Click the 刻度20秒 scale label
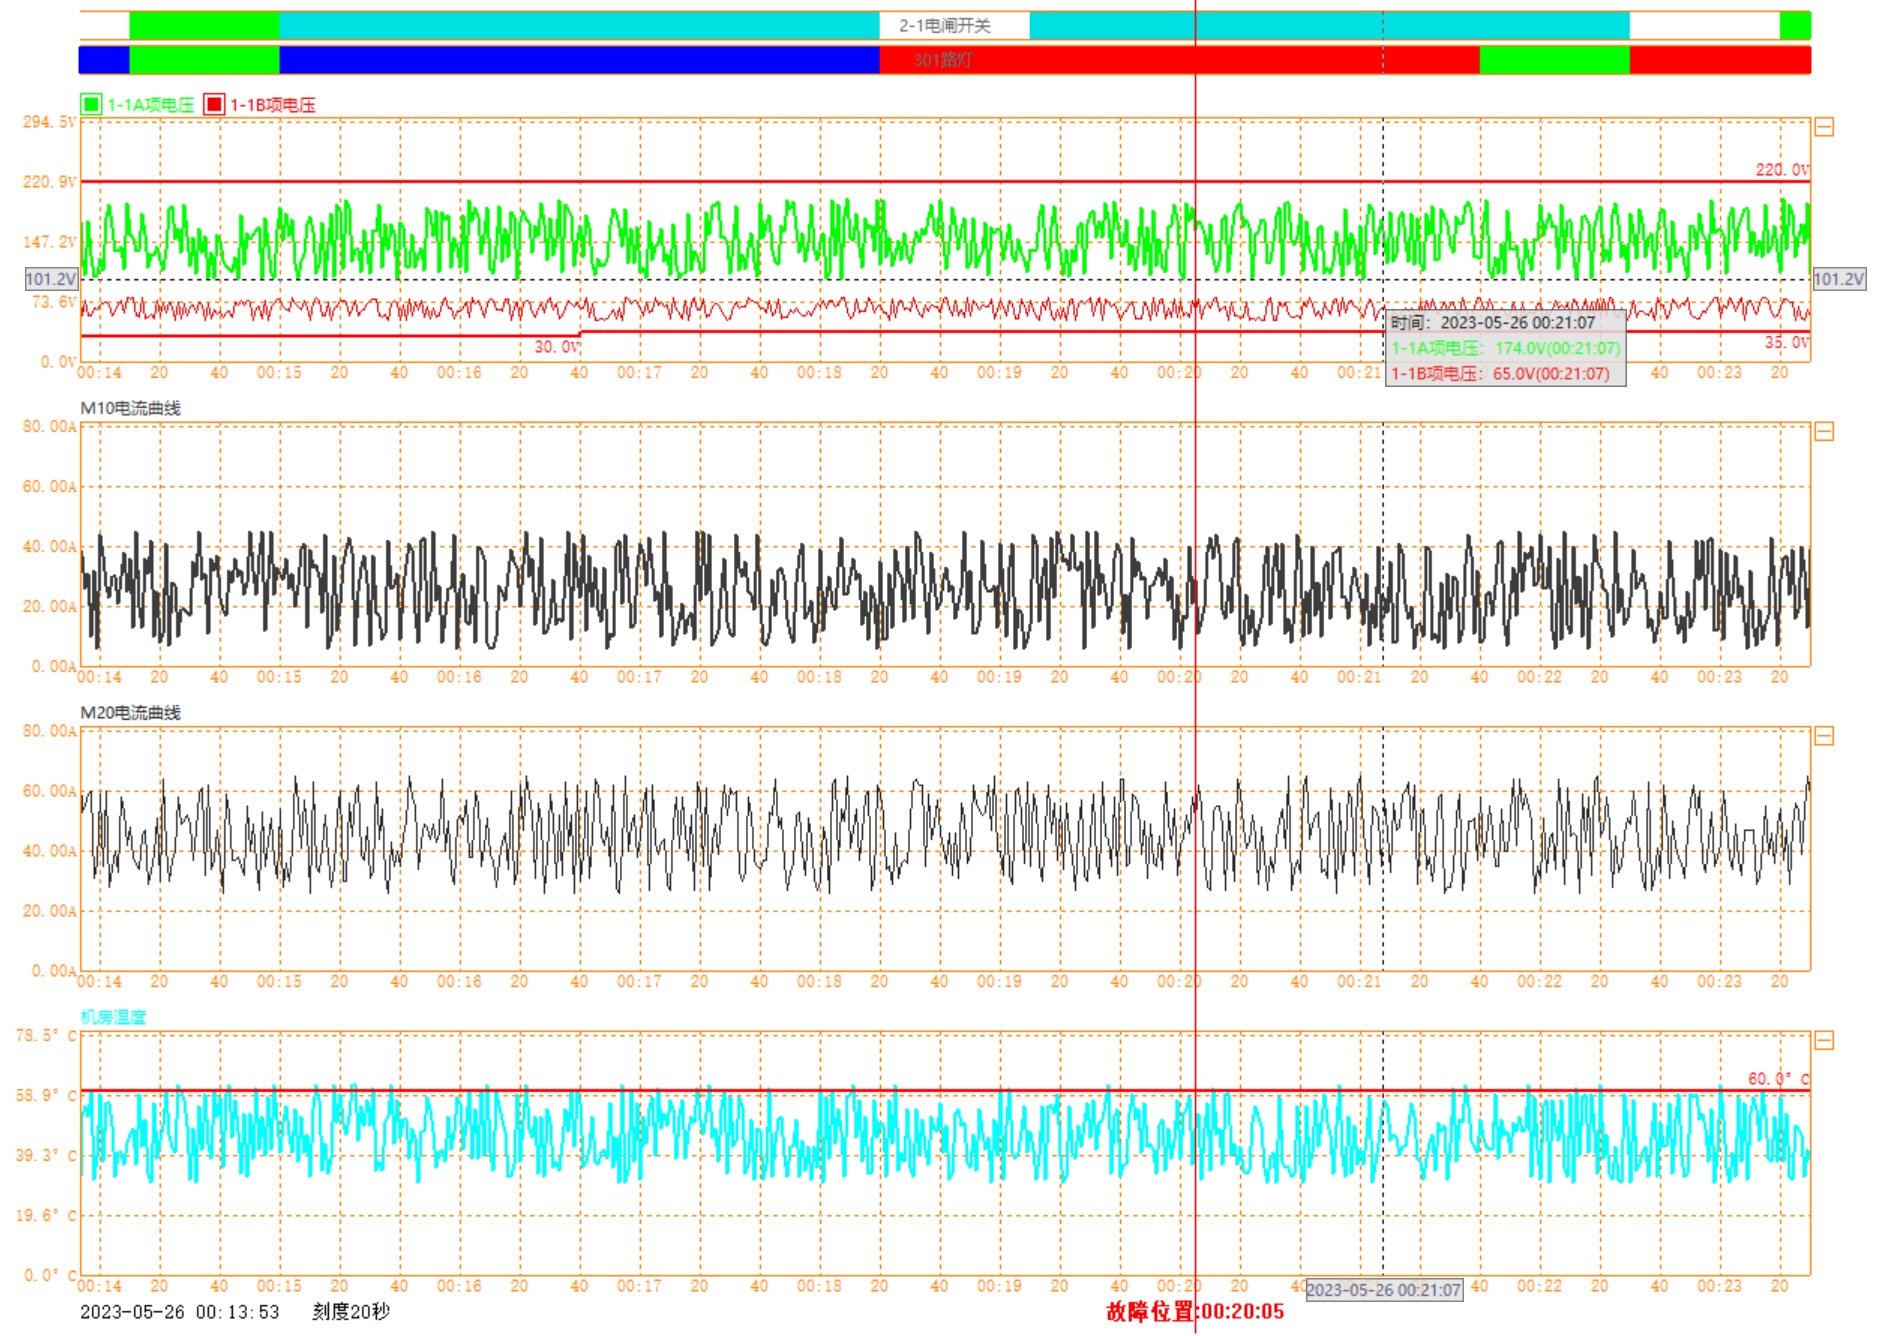Screen dimensions: 1890x1336 coord(351,1312)
